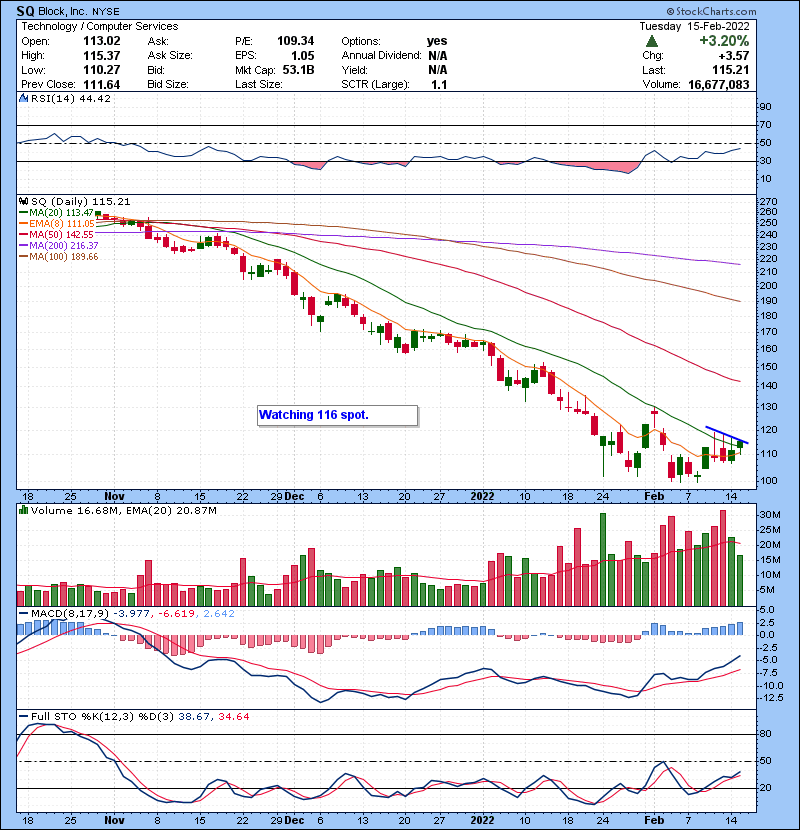Click the Open price 113.02

(x=102, y=41)
